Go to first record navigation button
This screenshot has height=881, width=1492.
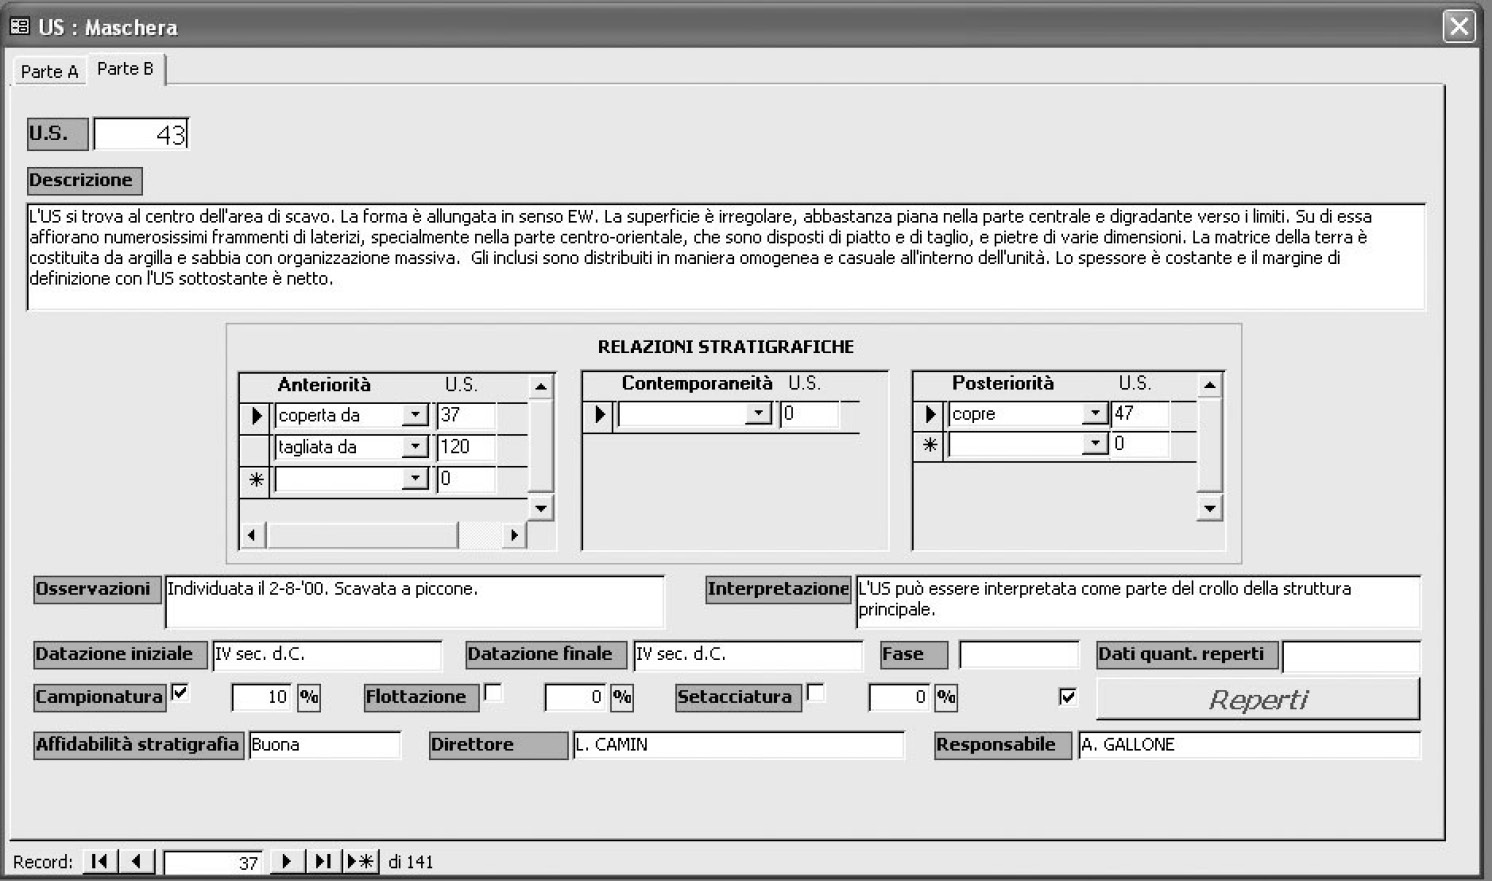[x=99, y=861]
